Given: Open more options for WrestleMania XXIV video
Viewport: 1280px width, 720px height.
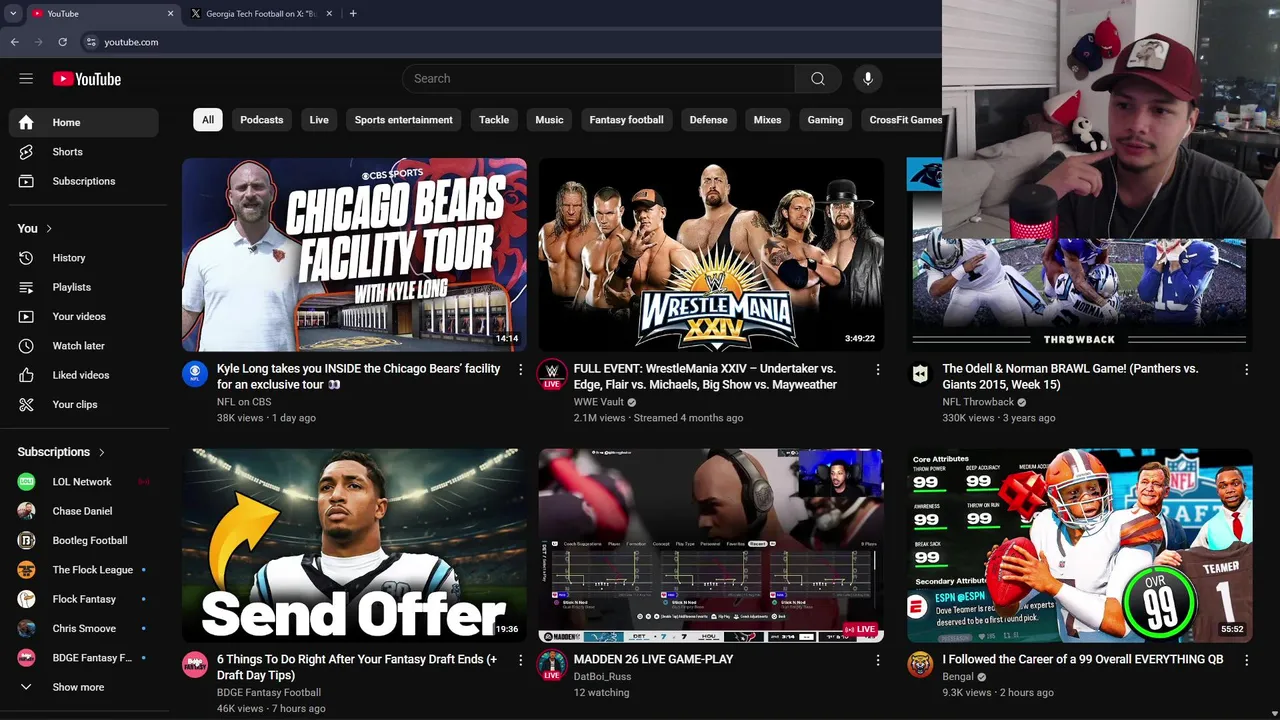Looking at the screenshot, I should tap(878, 370).
